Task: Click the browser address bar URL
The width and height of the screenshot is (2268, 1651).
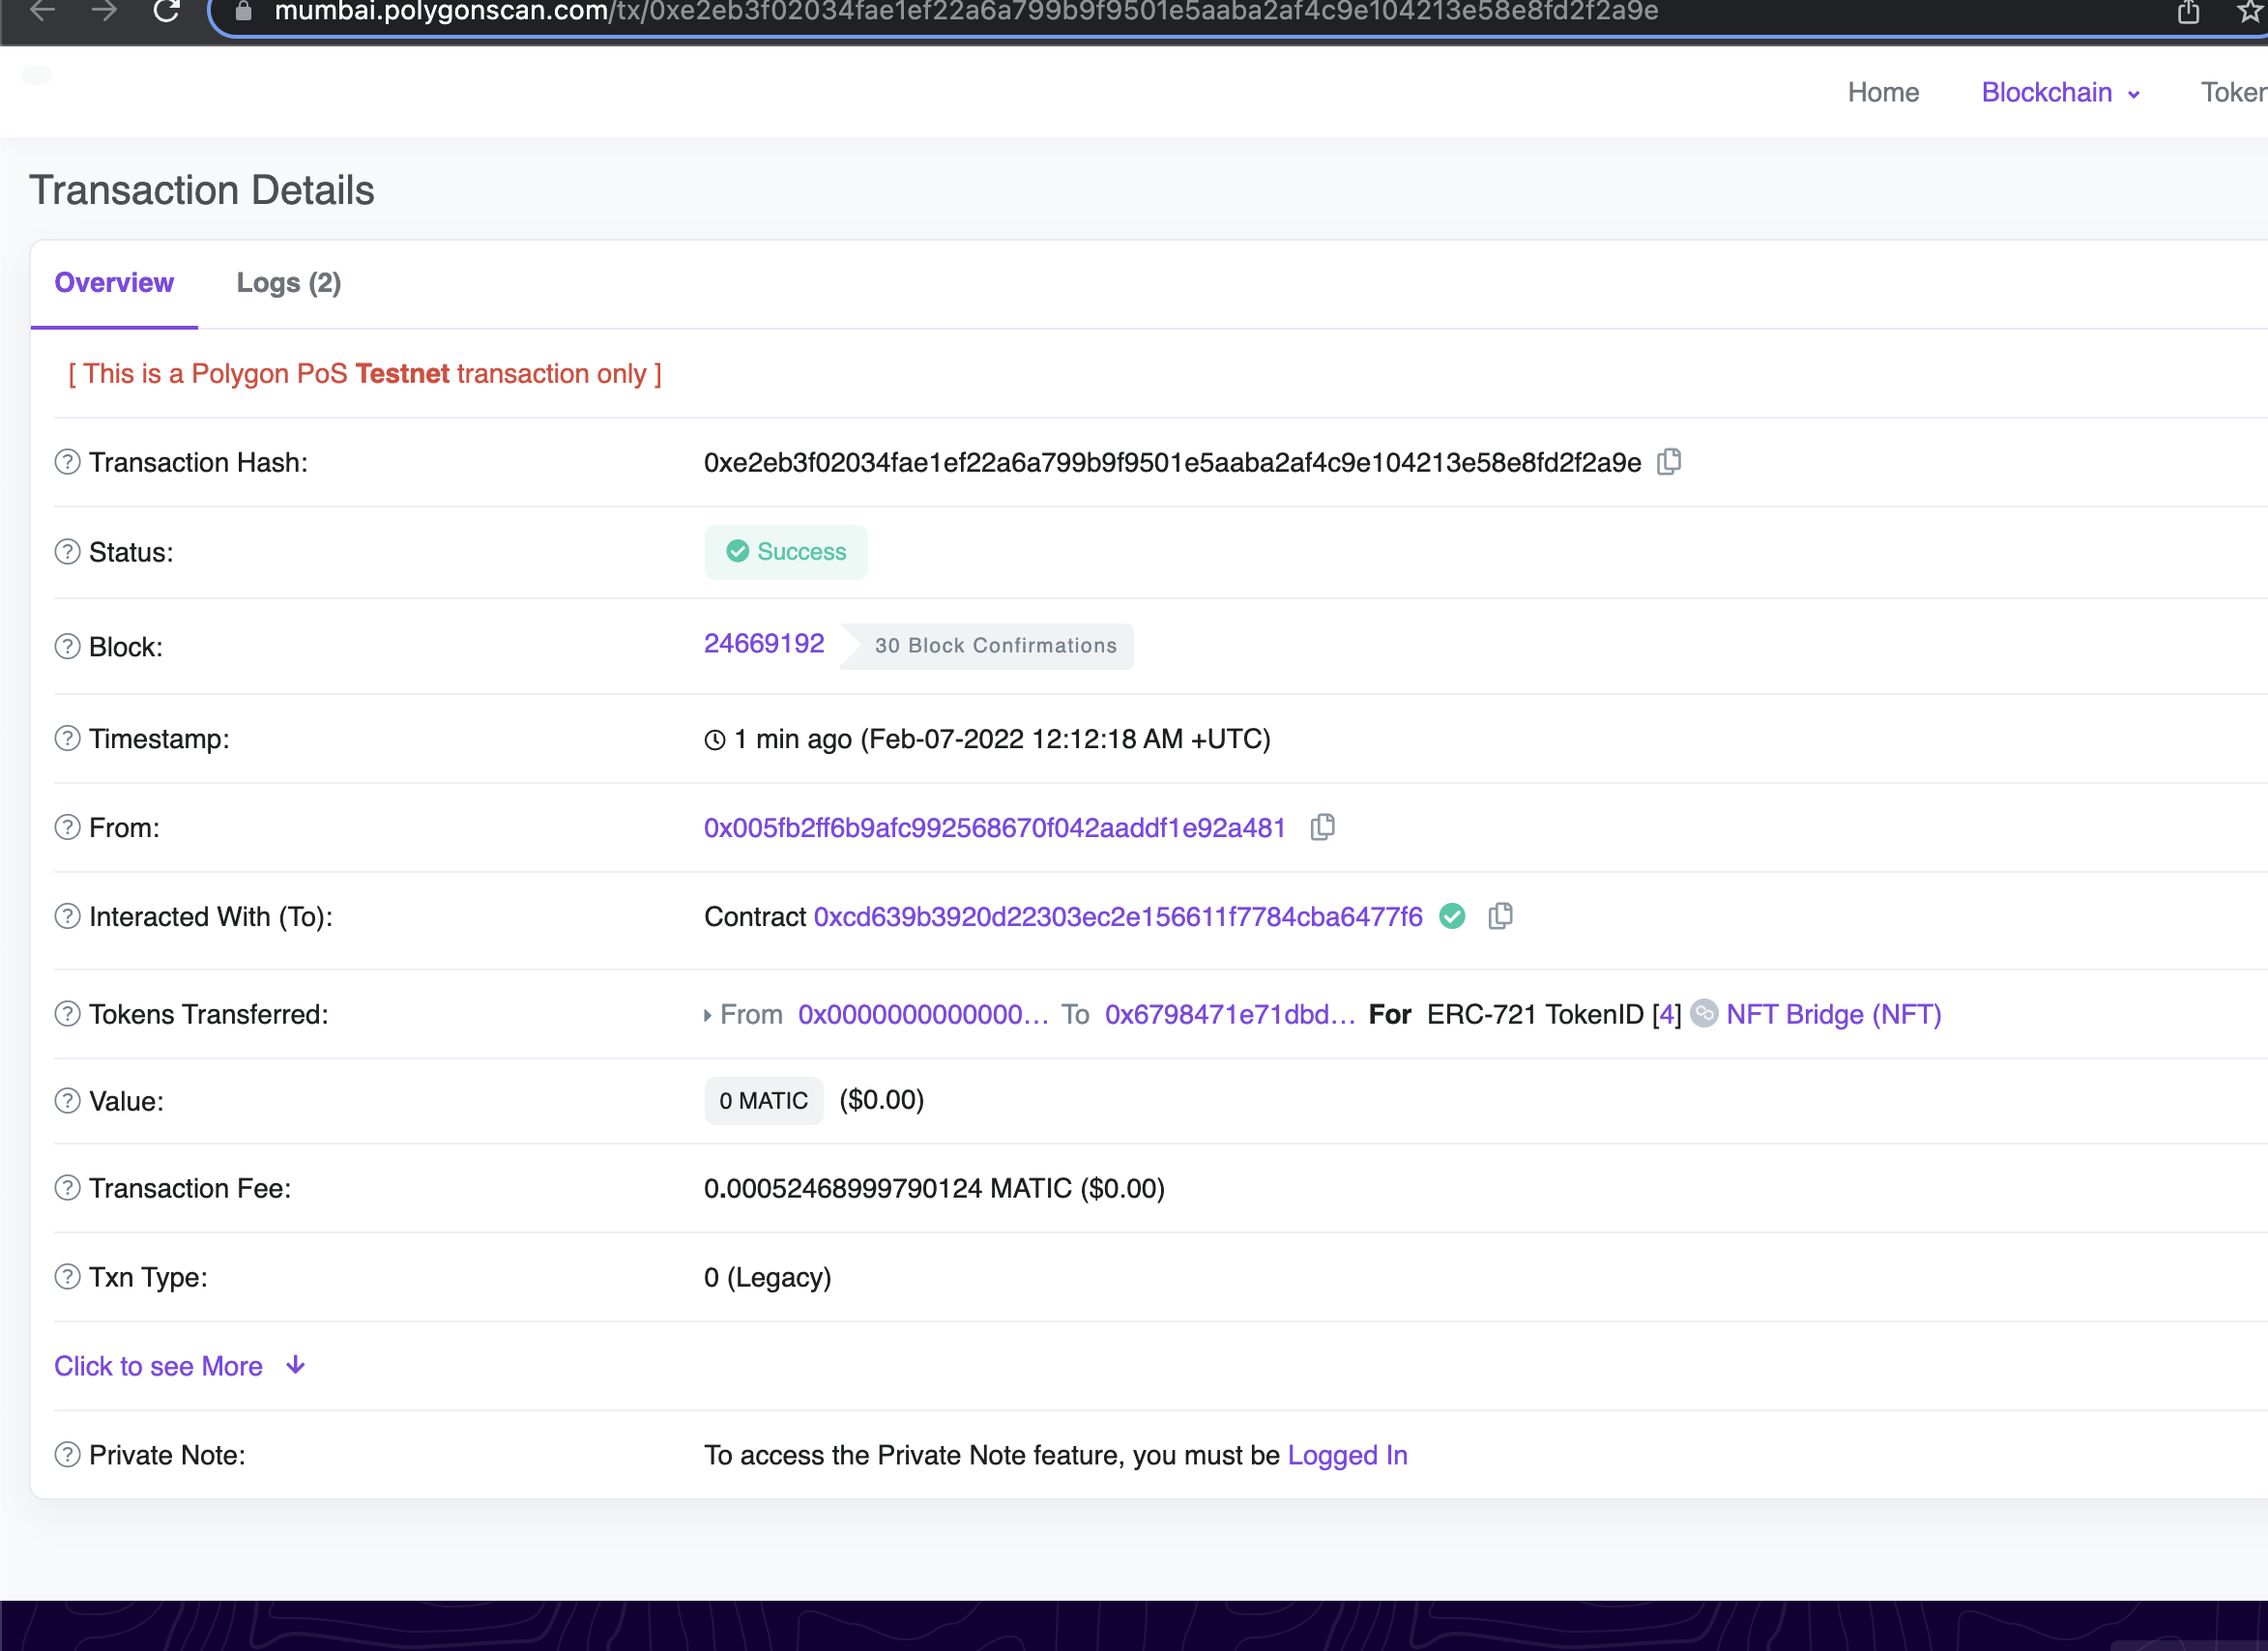Action: coord(966,12)
